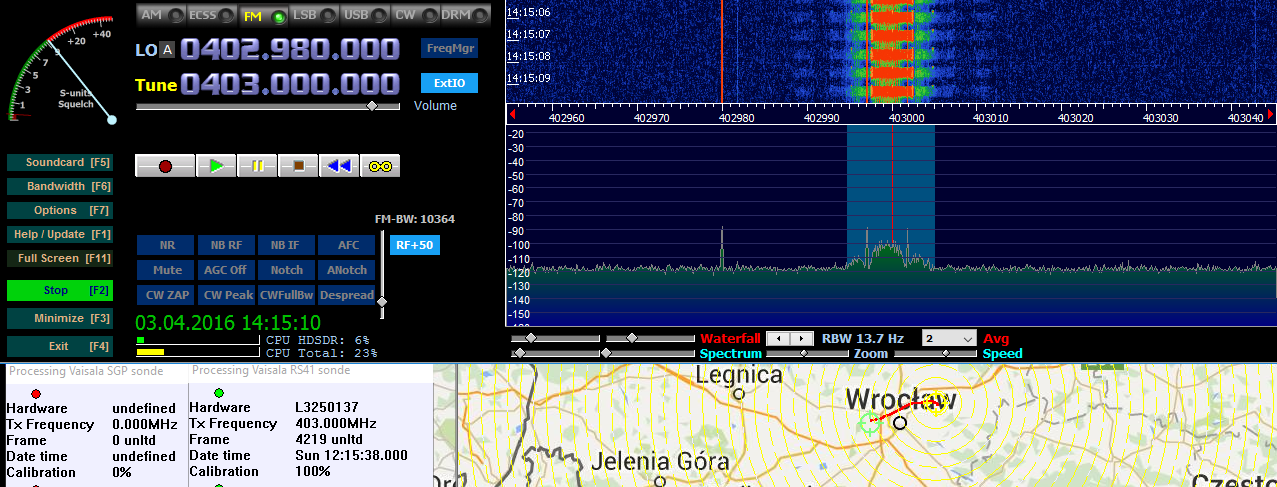Click the Tune frequency display
This screenshot has height=487, width=1277.
tap(290, 84)
